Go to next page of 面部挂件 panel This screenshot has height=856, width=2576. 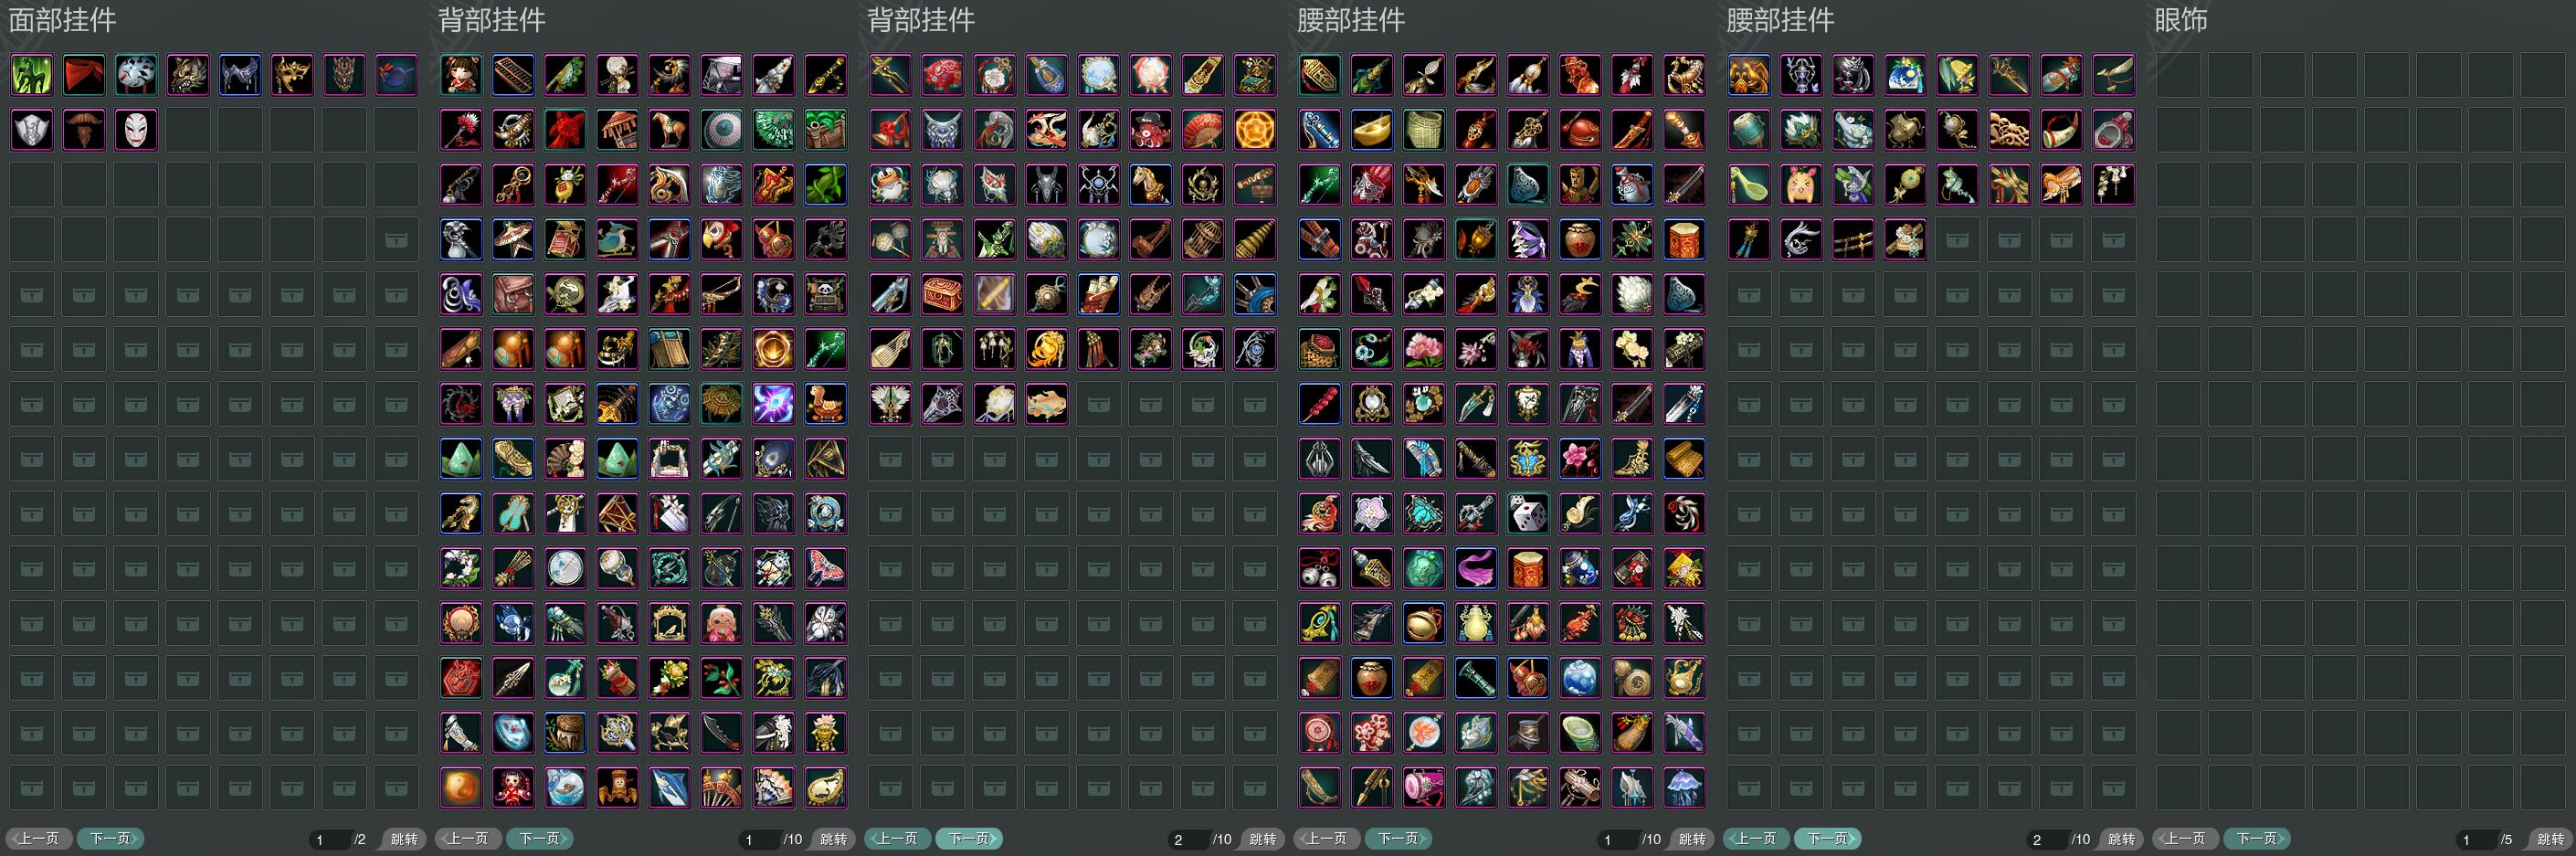coord(112,838)
